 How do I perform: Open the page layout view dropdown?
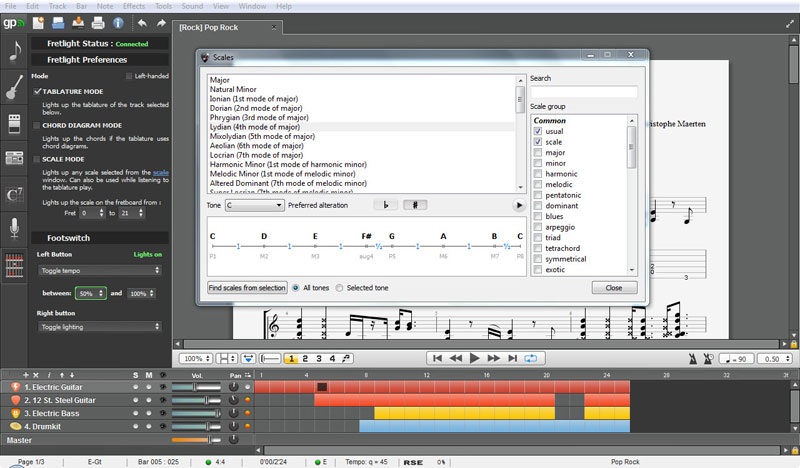coord(227,359)
